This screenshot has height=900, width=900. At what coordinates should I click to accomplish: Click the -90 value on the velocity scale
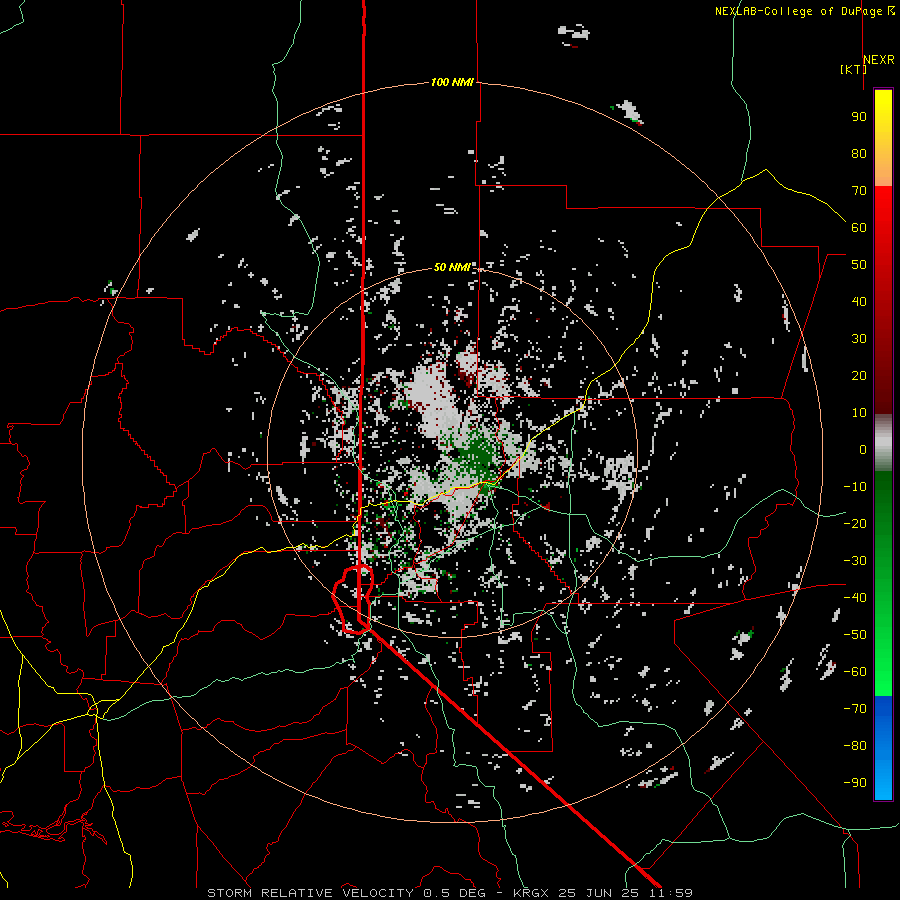(x=855, y=783)
